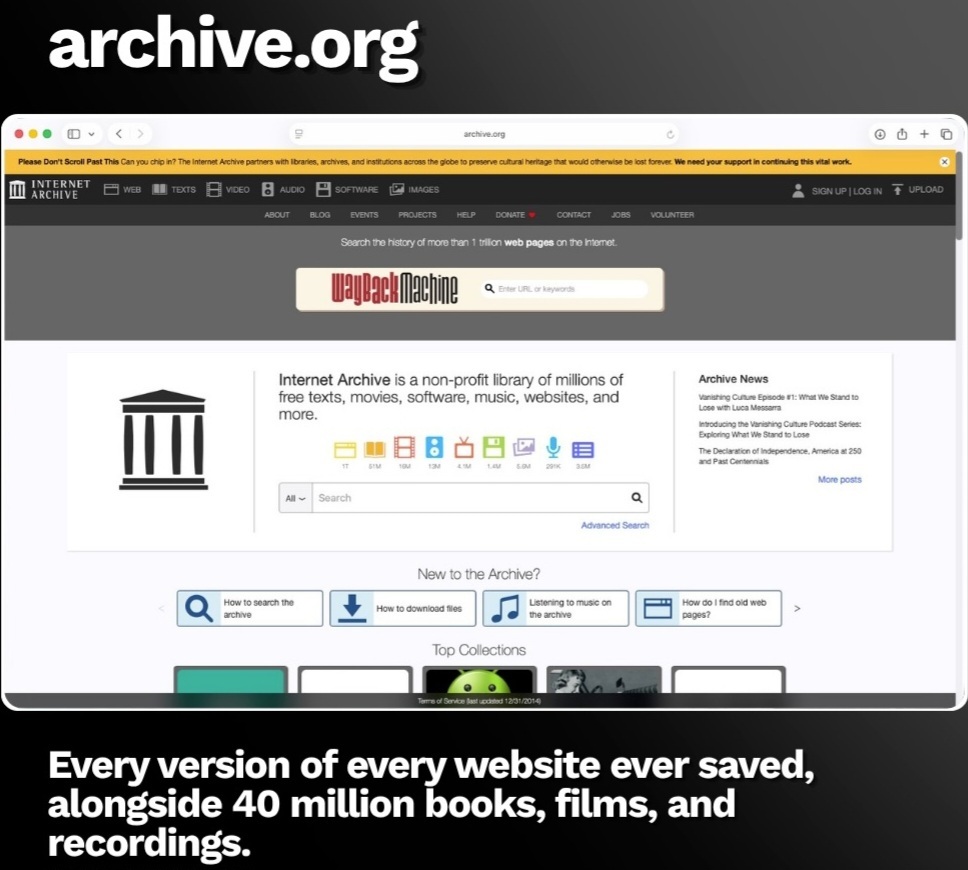Click the Internet Archive logo in navbar
Image resolution: width=968 pixels, height=870 pixels.
[x=50, y=190]
